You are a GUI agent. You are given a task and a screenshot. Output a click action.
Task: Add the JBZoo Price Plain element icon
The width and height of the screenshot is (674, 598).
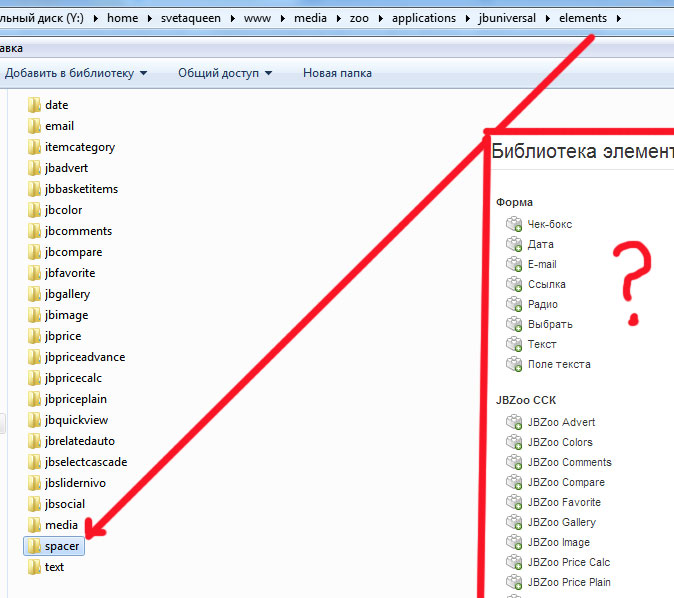point(514,582)
